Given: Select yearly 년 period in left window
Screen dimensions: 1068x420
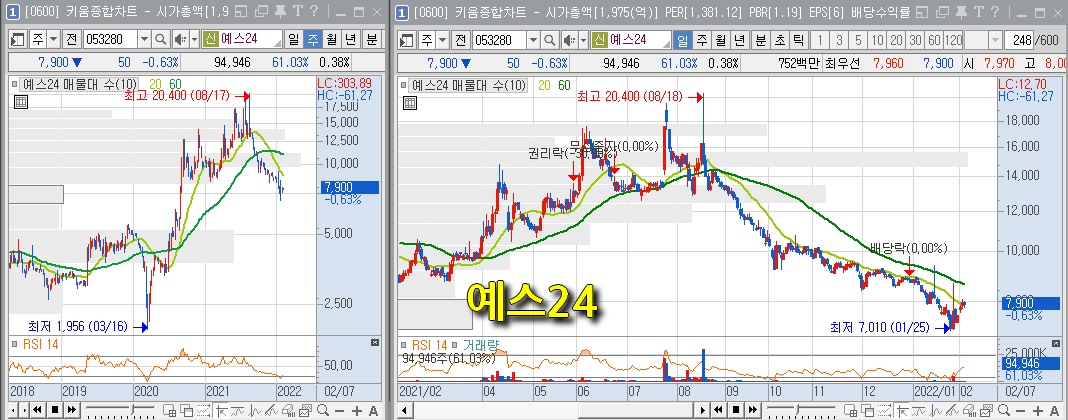Looking at the screenshot, I should click(x=352, y=39).
